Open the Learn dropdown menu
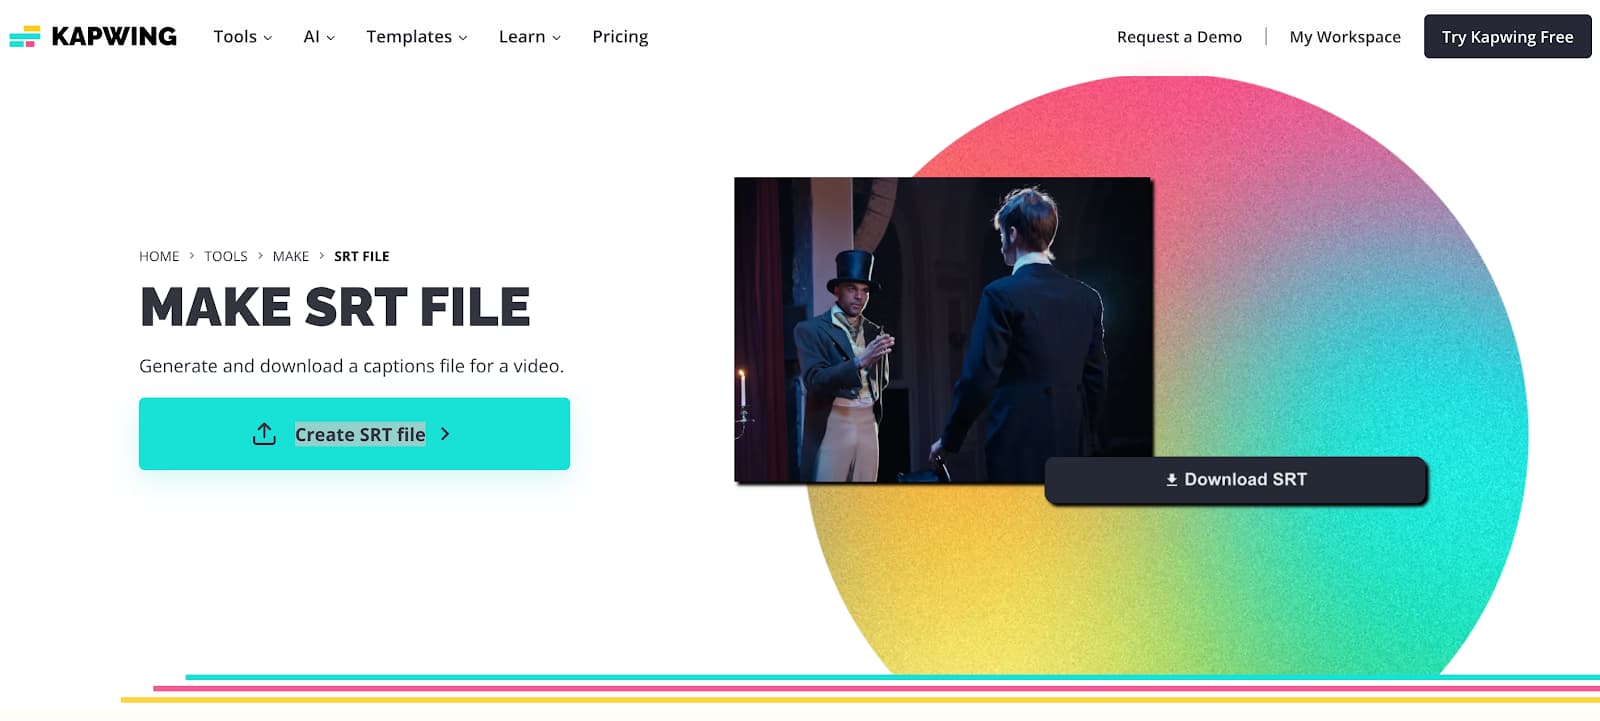Image resolution: width=1600 pixels, height=721 pixels. pyautogui.click(x=530, y=36)
